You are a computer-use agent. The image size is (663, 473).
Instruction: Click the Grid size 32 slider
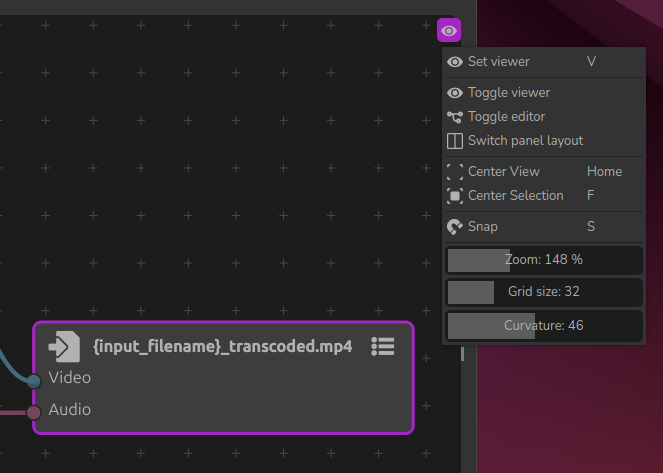click(x=544, y=292)
